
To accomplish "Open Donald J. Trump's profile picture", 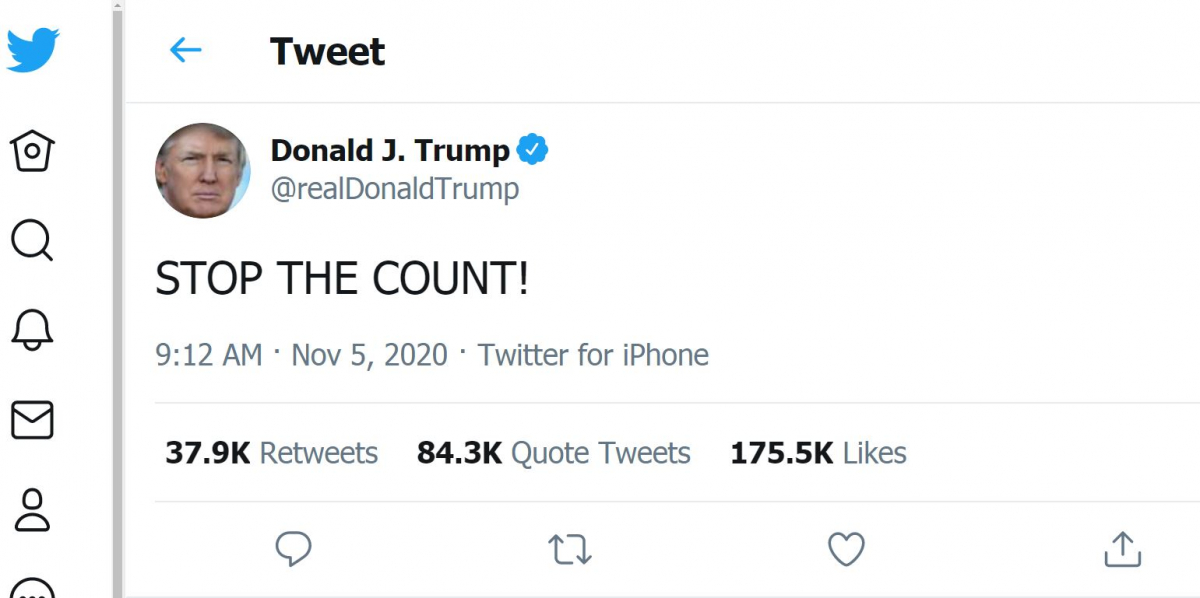I will pos(202,171).
